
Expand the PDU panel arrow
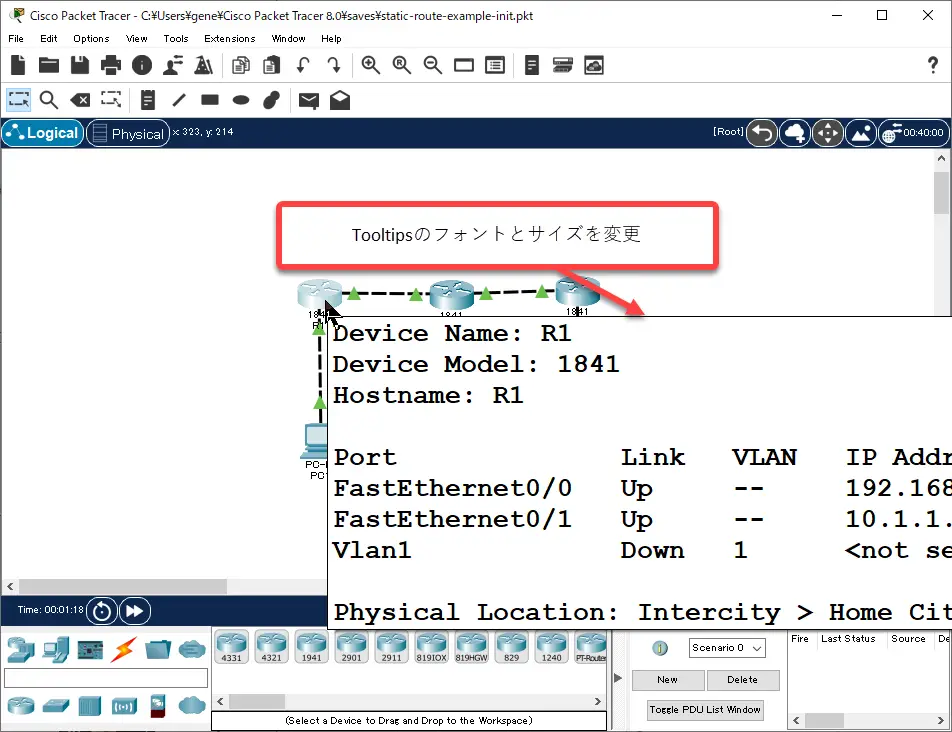pos(618,678)
